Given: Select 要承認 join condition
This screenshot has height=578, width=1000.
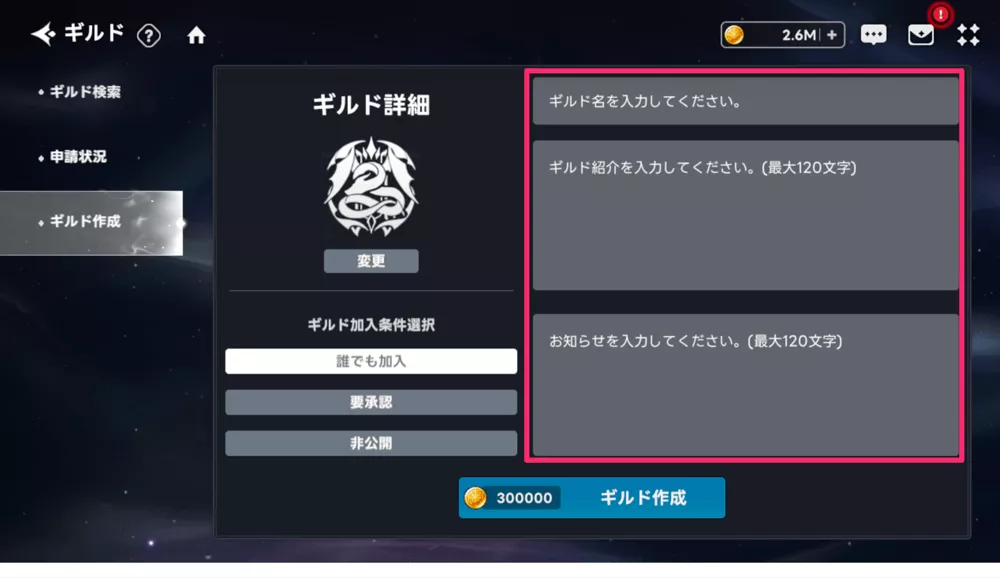Looking at the screenshot, I should tap(371, 402).
